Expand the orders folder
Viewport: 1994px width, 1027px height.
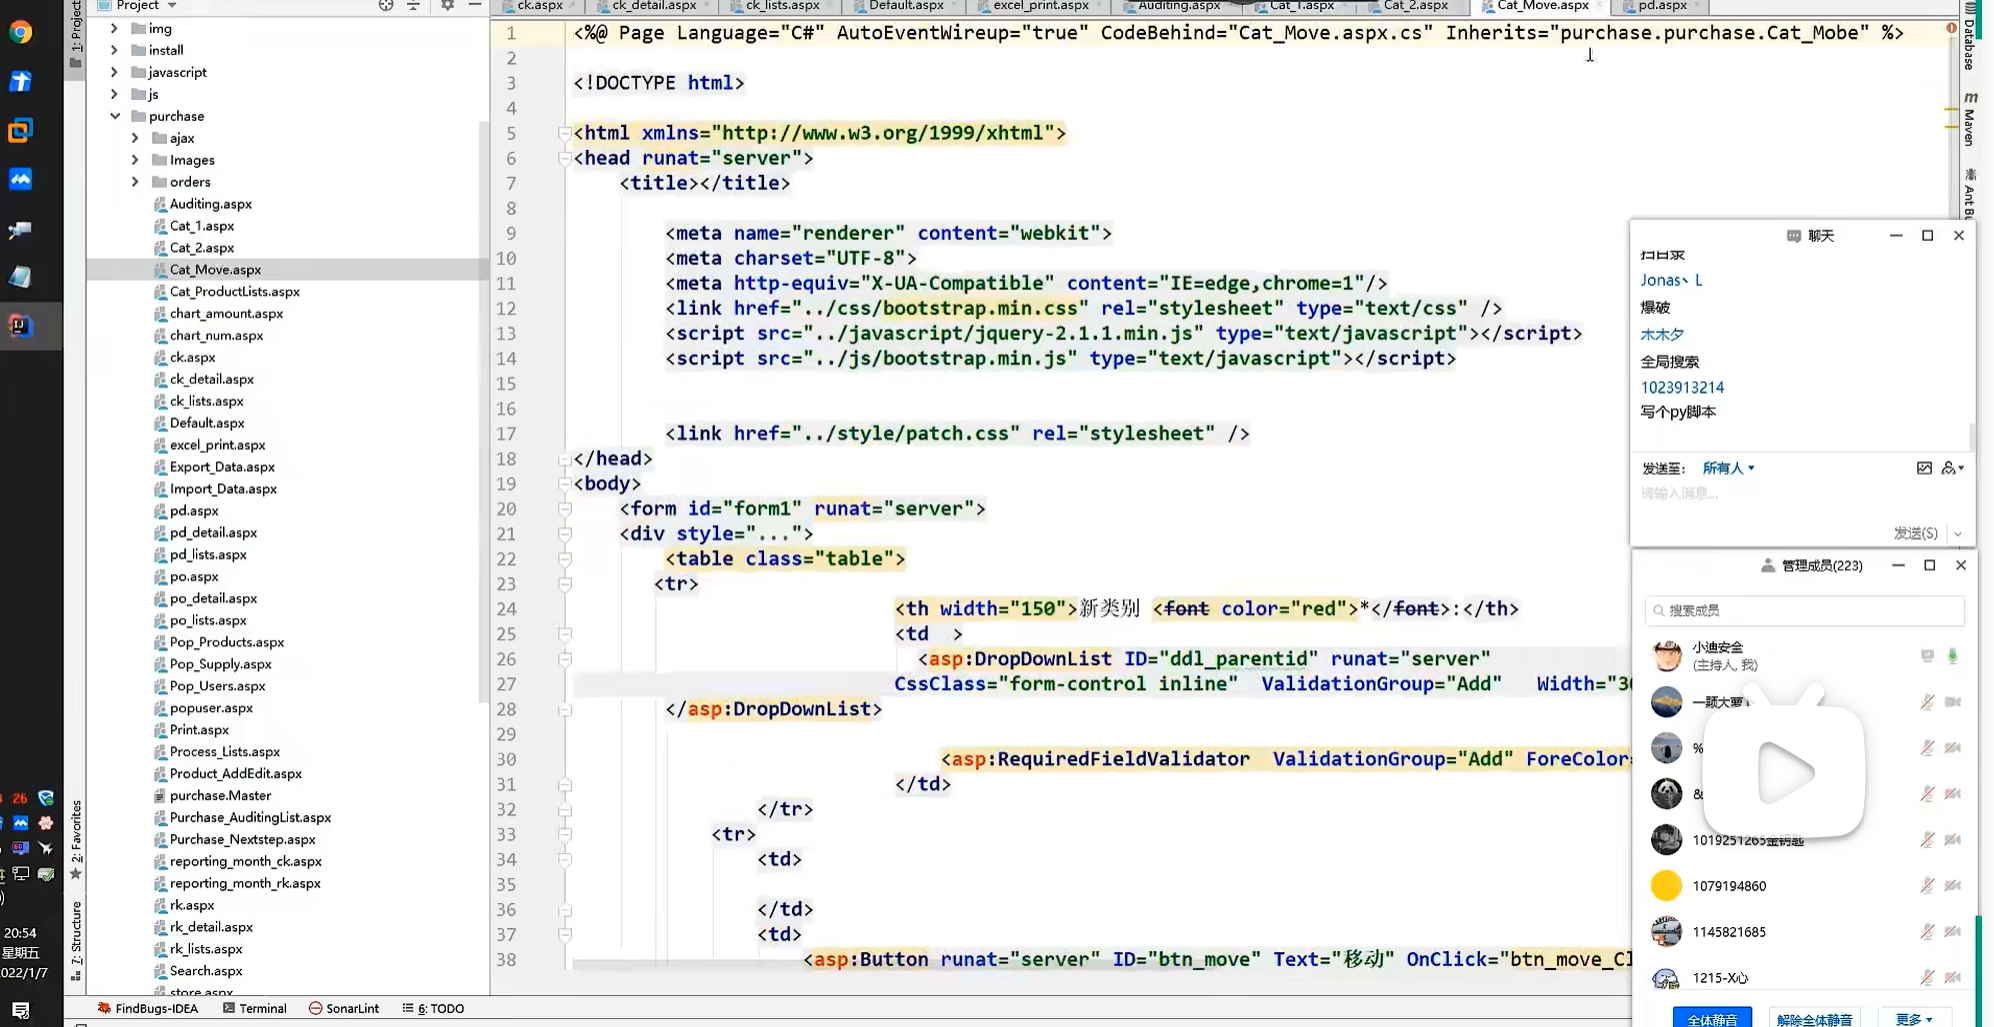point(135,182)
